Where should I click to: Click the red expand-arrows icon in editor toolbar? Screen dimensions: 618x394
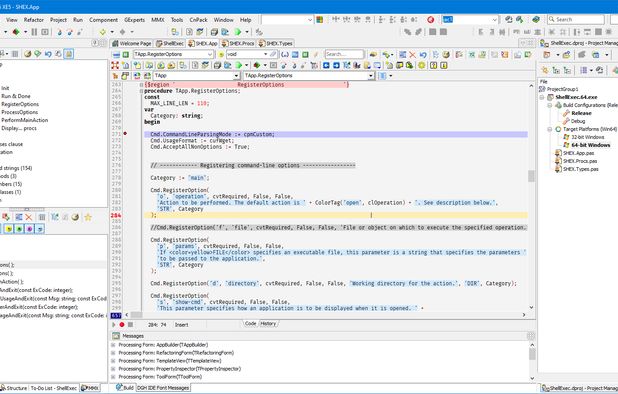tap(115, 65)
